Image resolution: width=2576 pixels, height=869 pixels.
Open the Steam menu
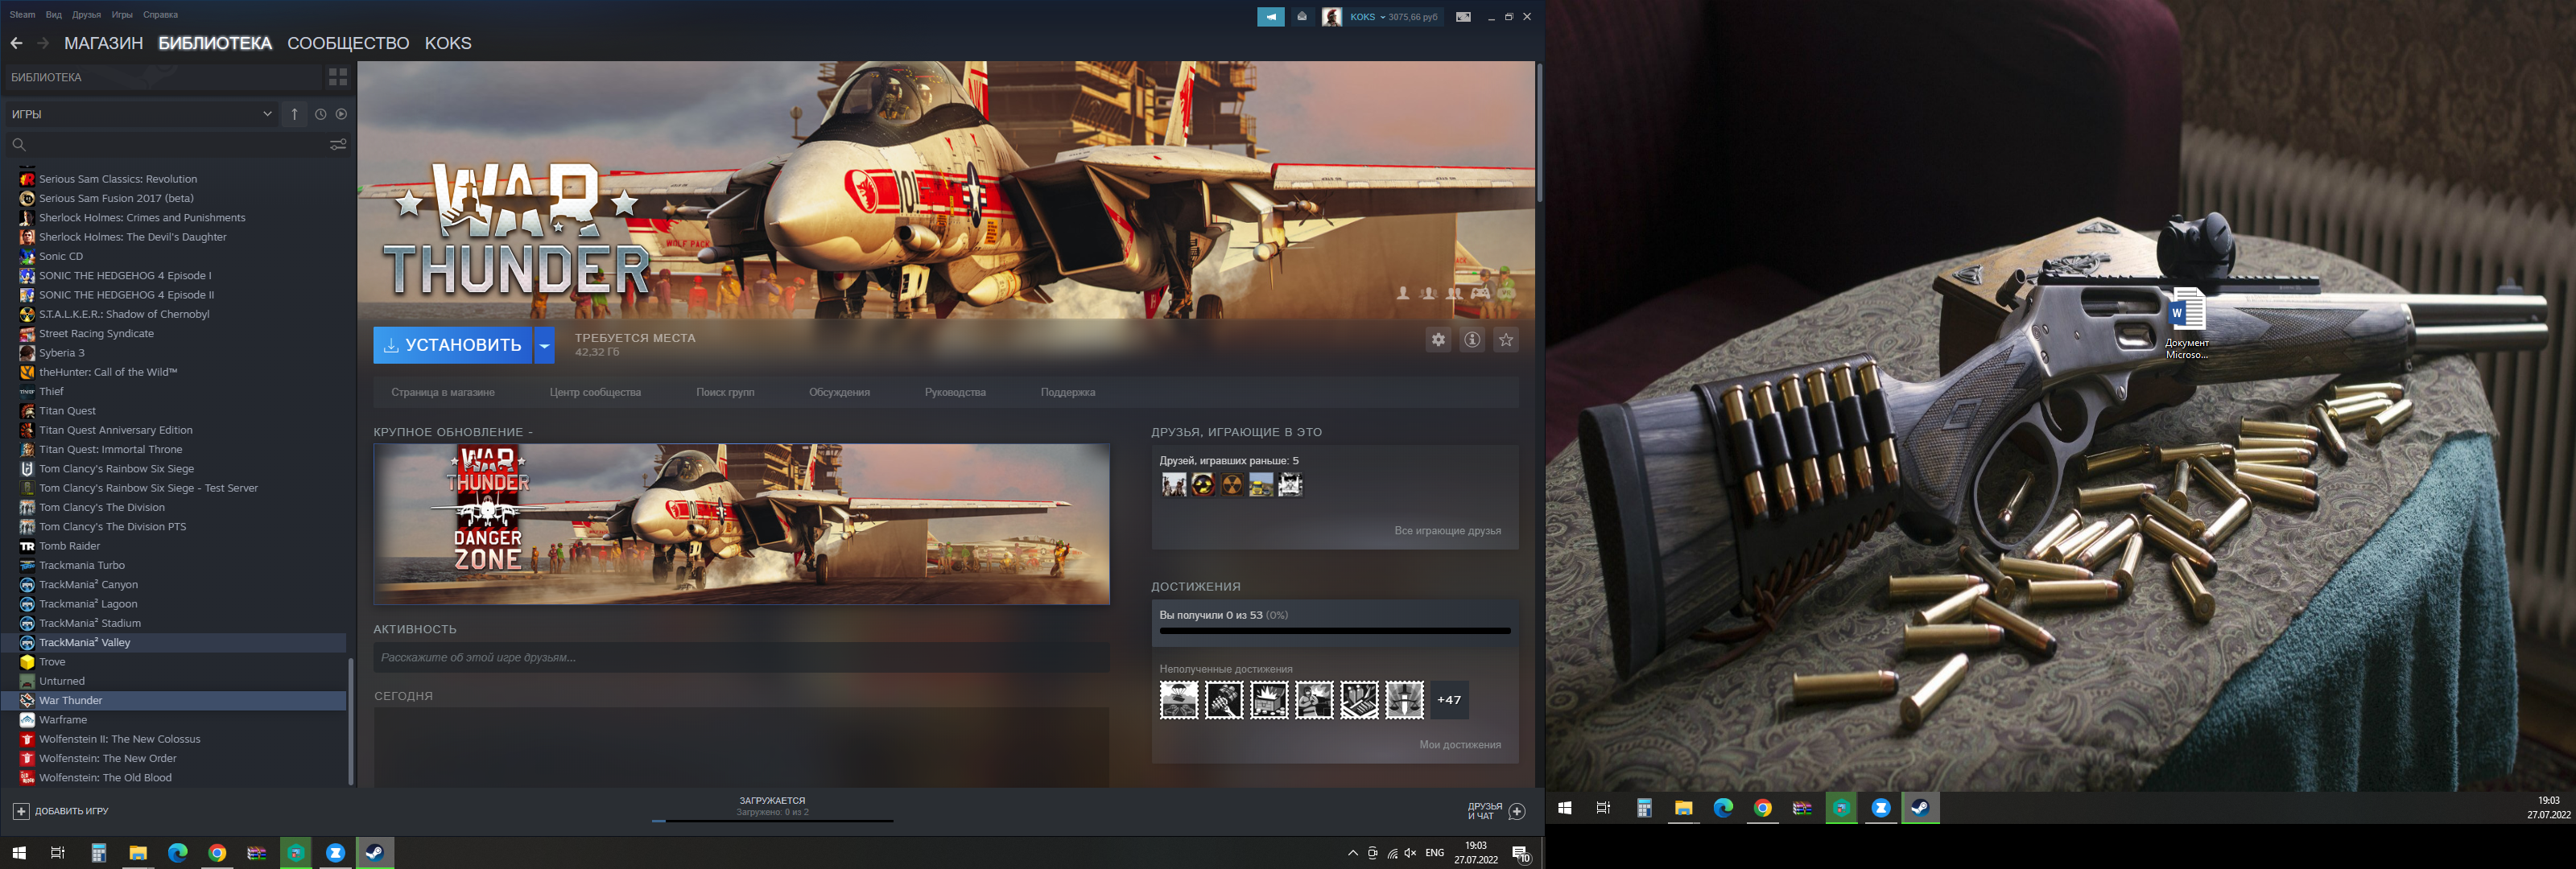[x=22, y=15]
